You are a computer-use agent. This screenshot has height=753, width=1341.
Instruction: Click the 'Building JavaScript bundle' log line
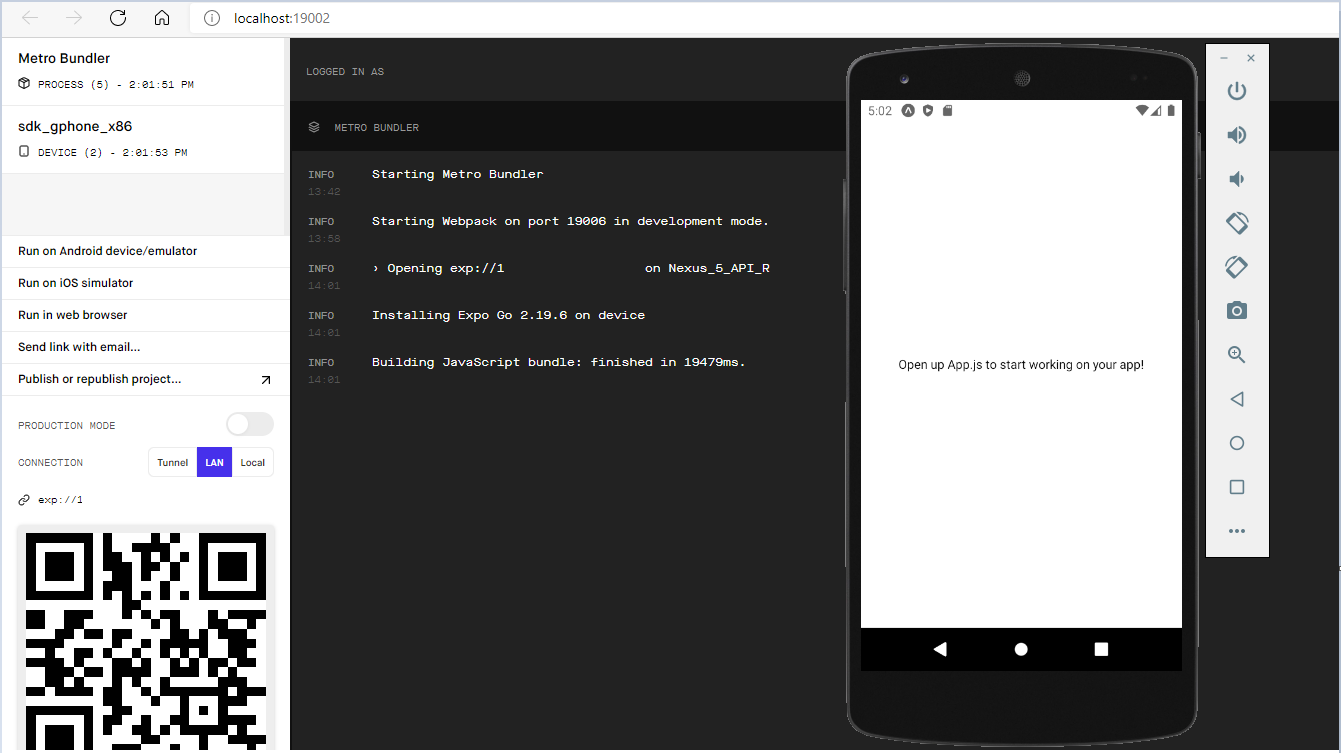[559, 362]
